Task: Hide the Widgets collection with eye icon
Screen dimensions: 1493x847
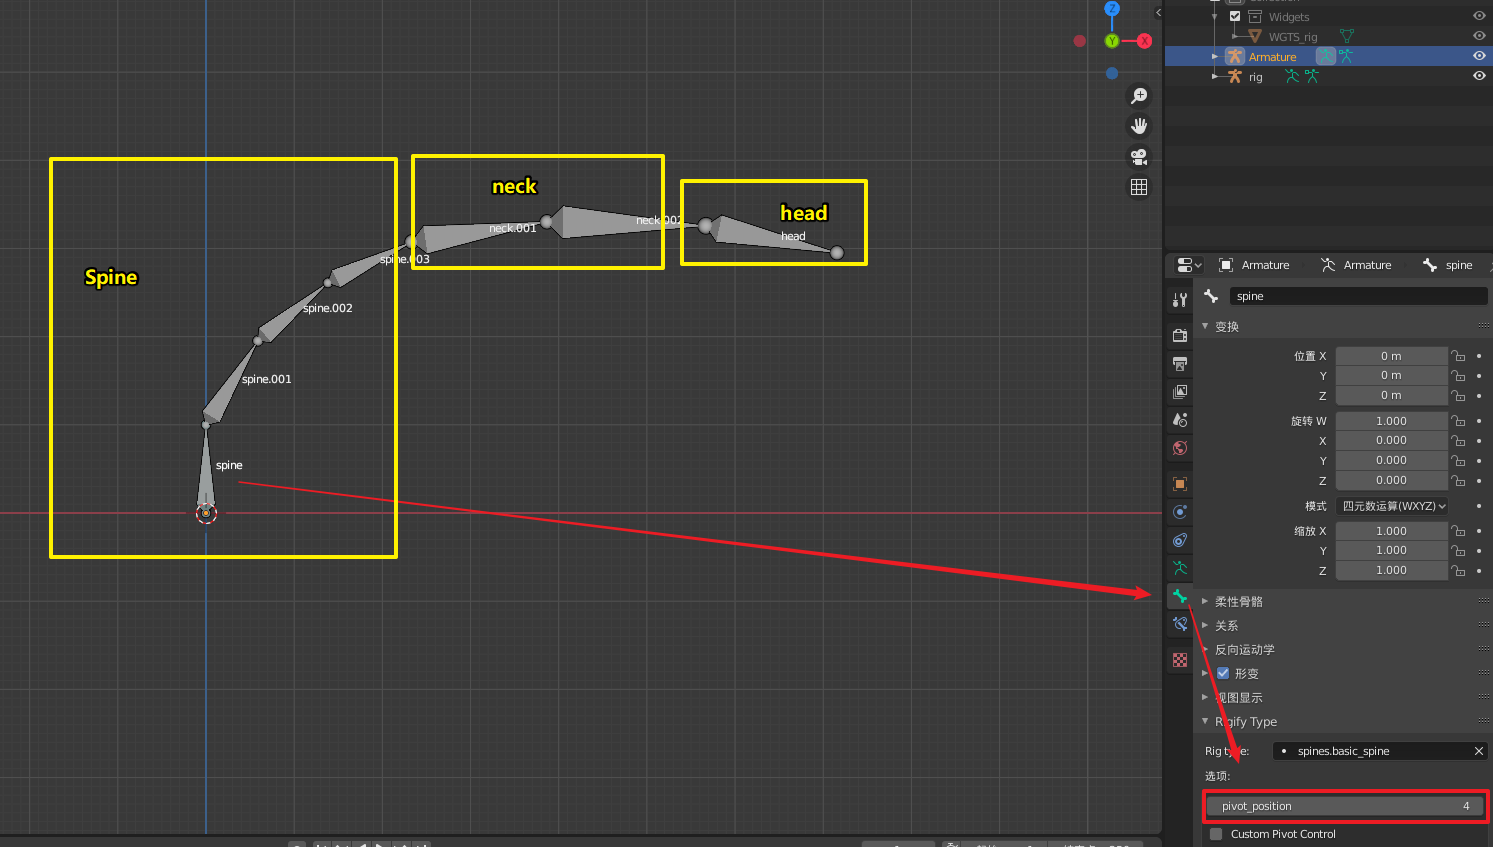Action: pos(1479,16)
